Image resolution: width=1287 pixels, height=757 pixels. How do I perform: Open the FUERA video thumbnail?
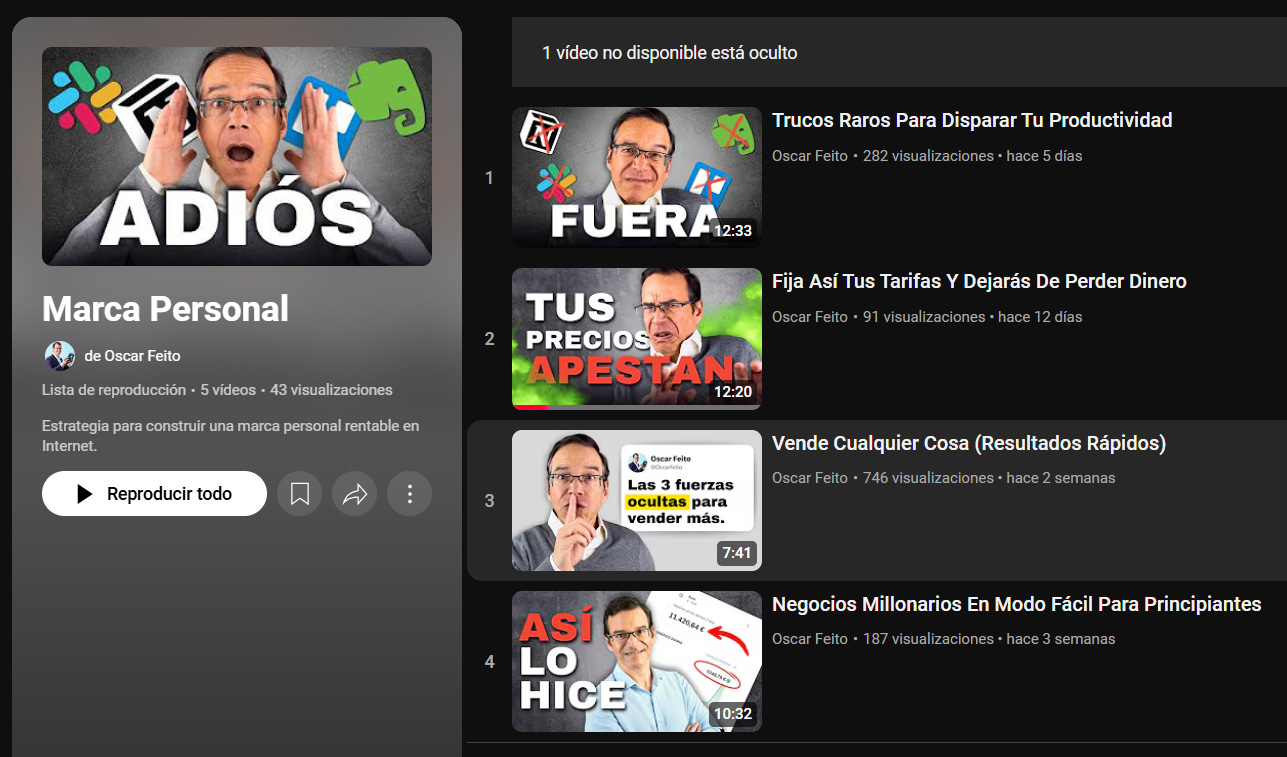point(637,177)
